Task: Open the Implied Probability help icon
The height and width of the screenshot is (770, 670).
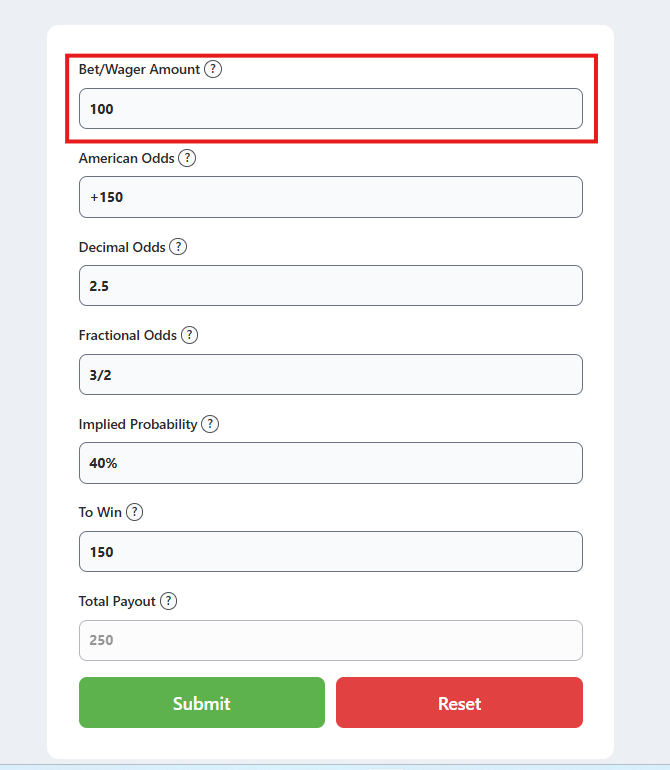Action: pos(210,424)
